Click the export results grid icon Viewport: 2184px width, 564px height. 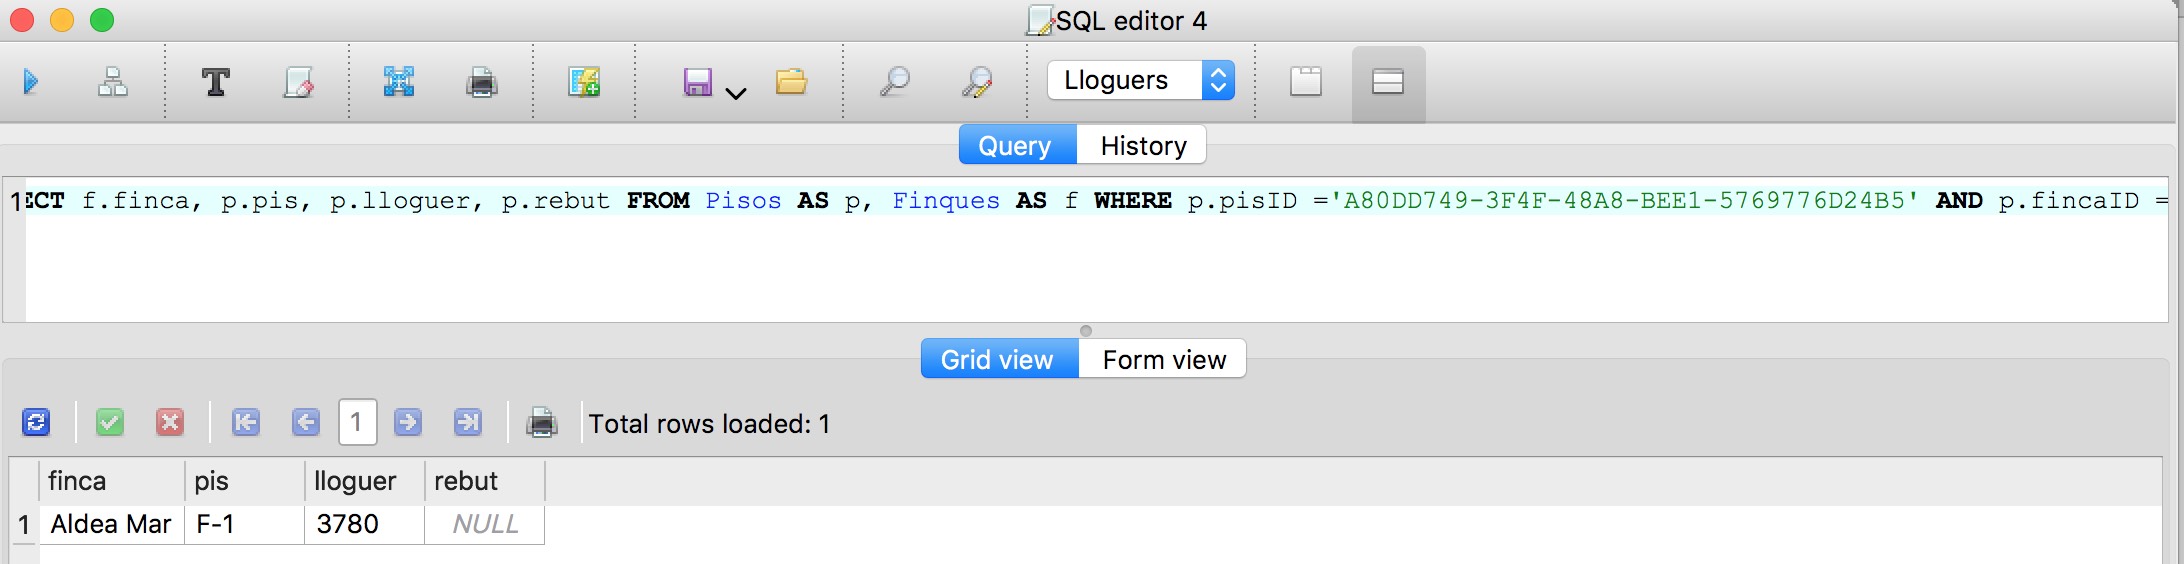[399, 82]
